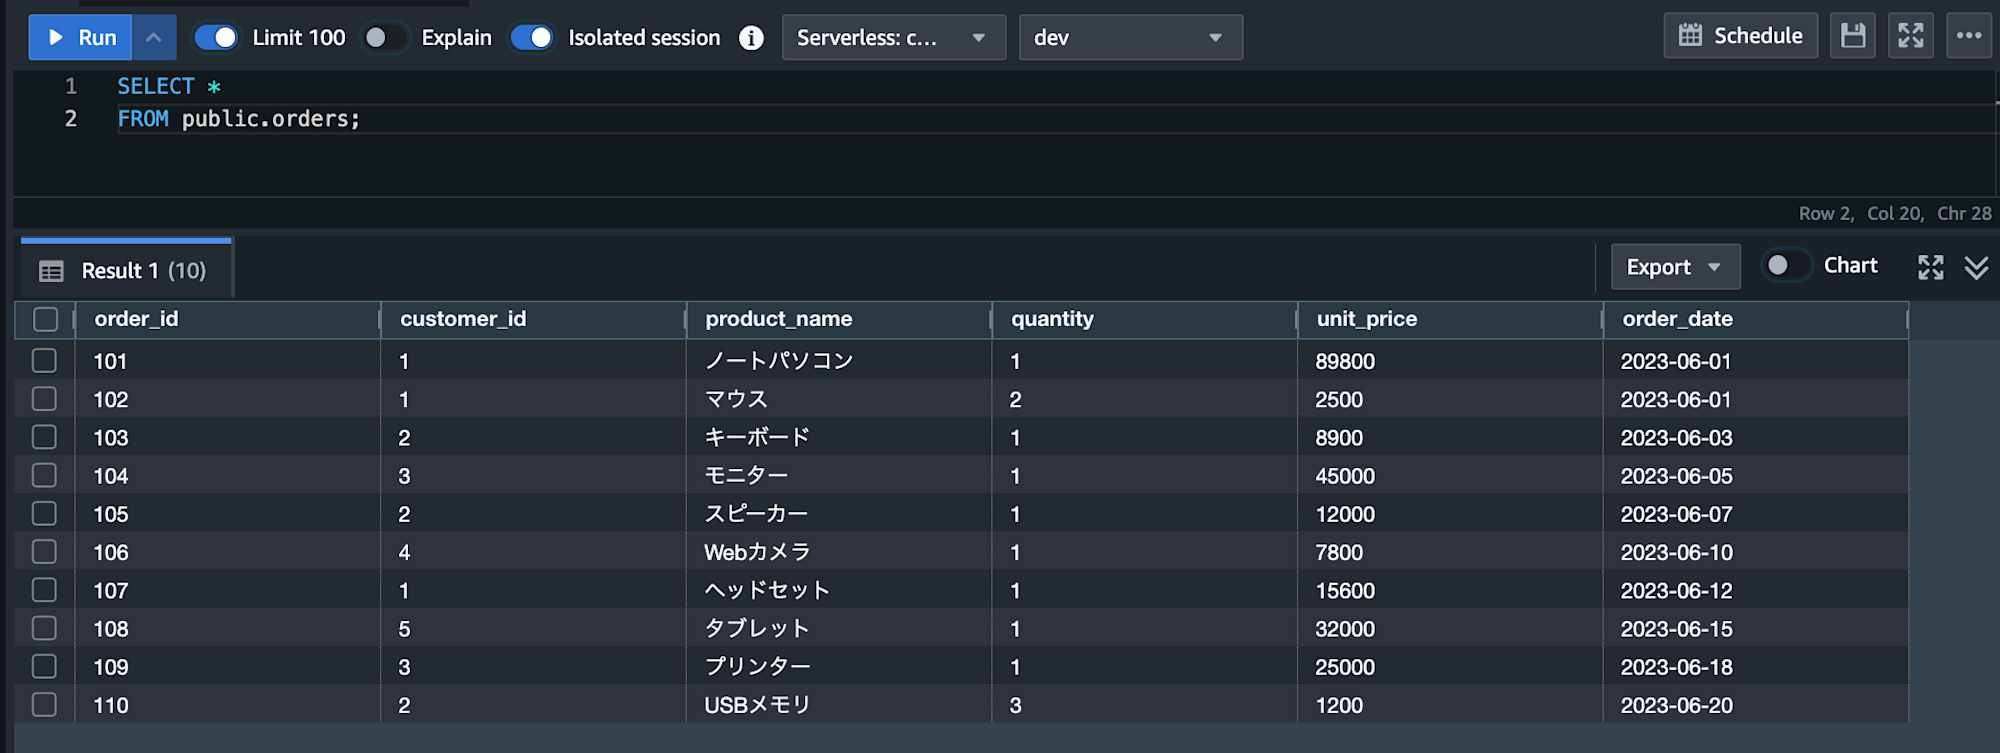Open the dev database dropdown
Screen dimensions: 2000x753
click(x=1130, y=38)
